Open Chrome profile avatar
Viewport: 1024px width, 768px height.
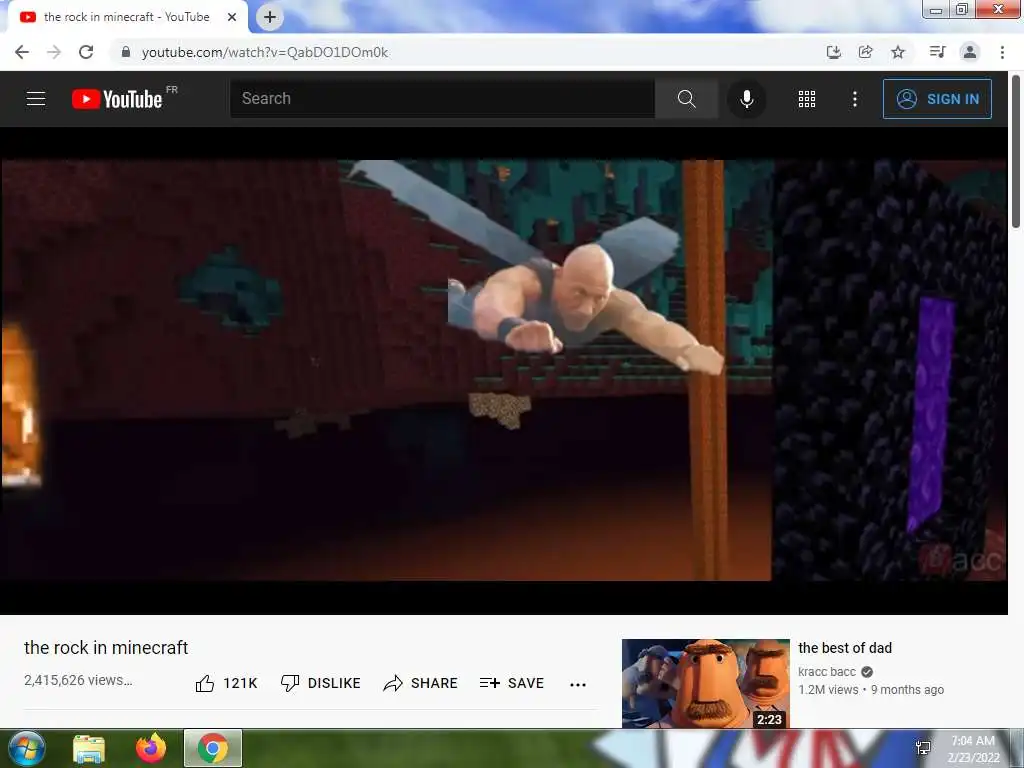click(x=970, y=52)
